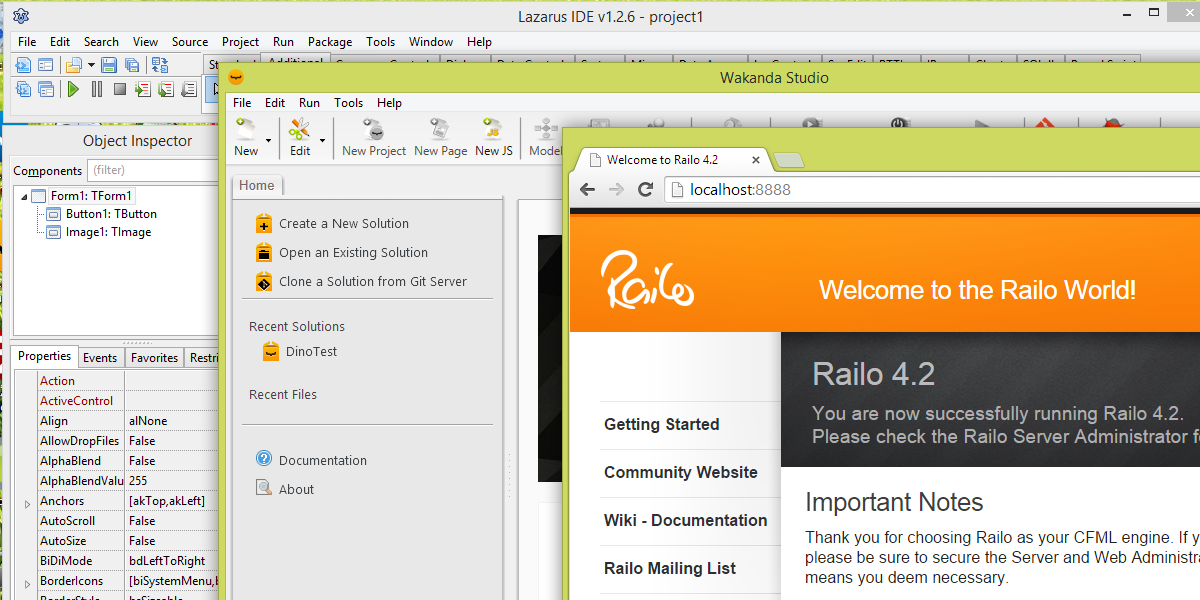Open the Package menu in Lazarus
The width and height of the screenshot is (1200, 600).
click(329, 42)
